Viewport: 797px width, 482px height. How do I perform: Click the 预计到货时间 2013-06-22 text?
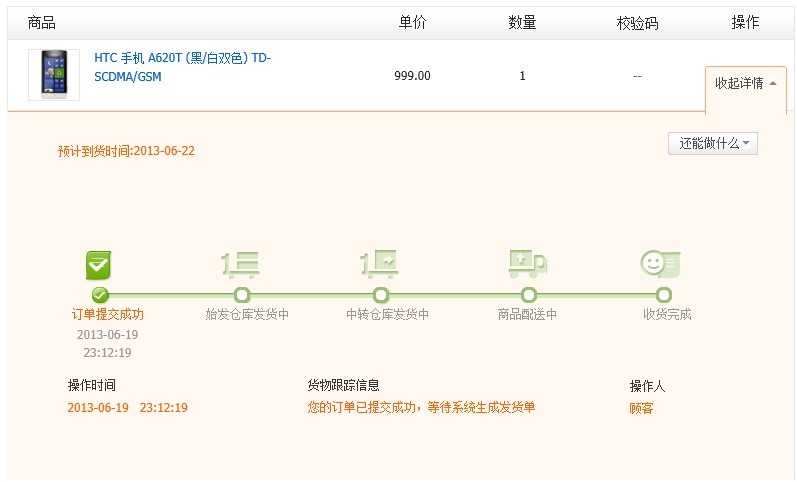(x=127, y=151)
